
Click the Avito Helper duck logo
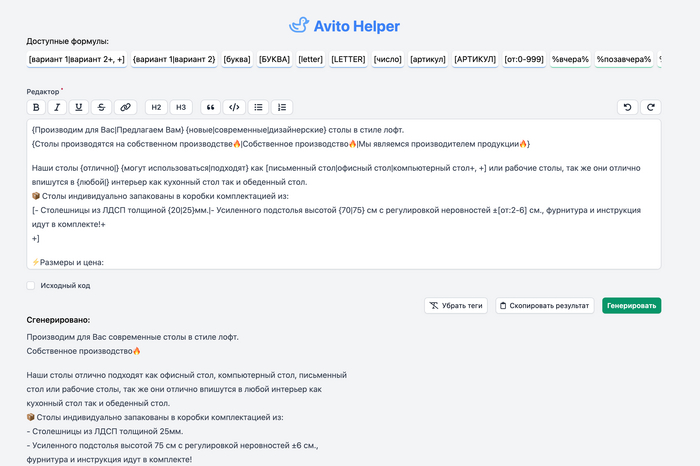coord(299,25)
